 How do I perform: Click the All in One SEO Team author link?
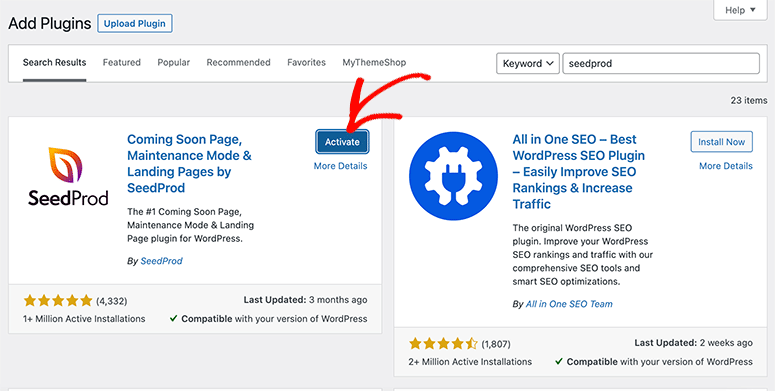569,304
